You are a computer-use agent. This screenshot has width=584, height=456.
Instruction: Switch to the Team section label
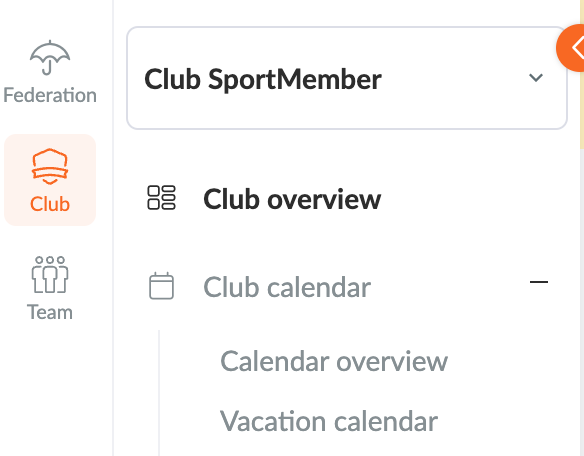pyautogui.click(x=50, y=312)
